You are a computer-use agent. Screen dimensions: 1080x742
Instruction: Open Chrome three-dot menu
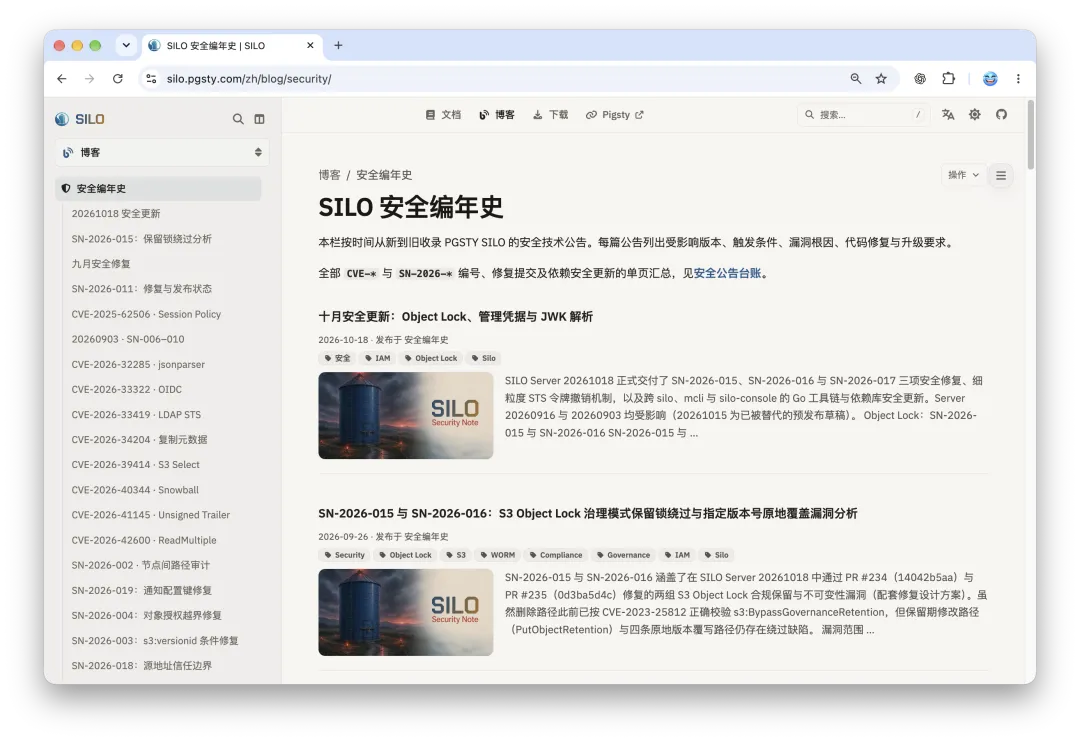pos(1018,79)
